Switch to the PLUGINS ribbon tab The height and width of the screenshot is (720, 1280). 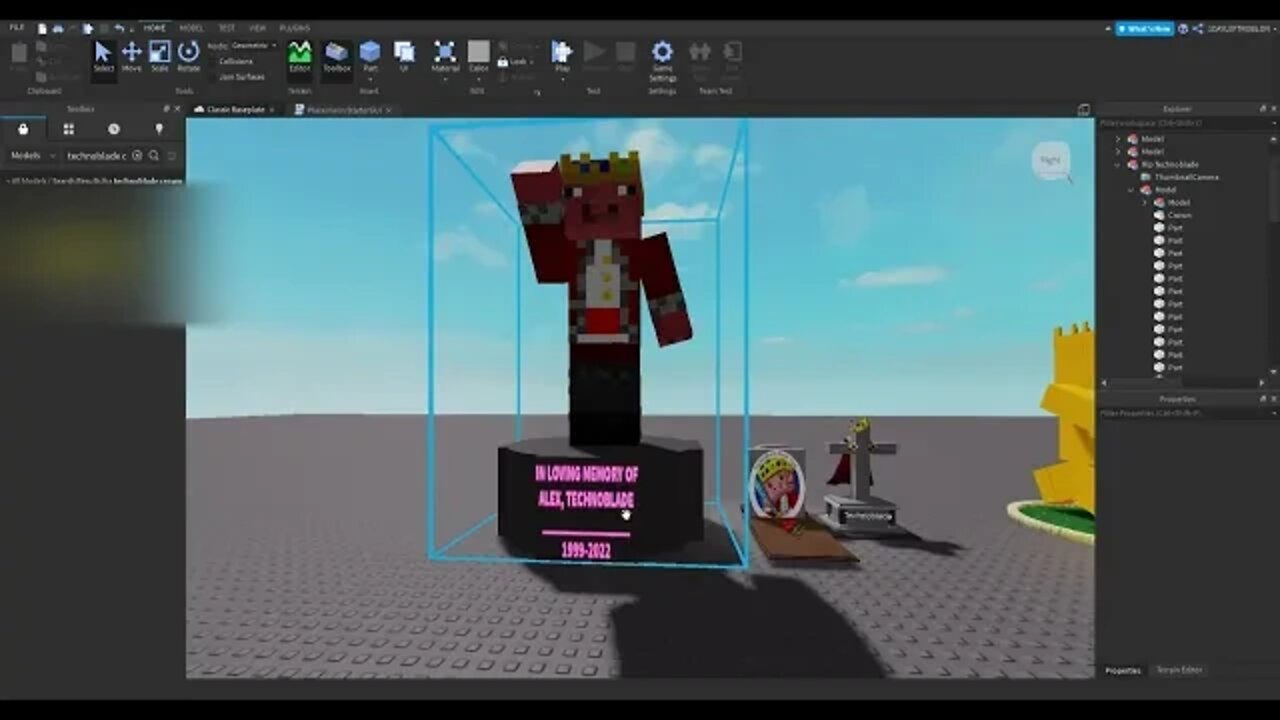295,28
